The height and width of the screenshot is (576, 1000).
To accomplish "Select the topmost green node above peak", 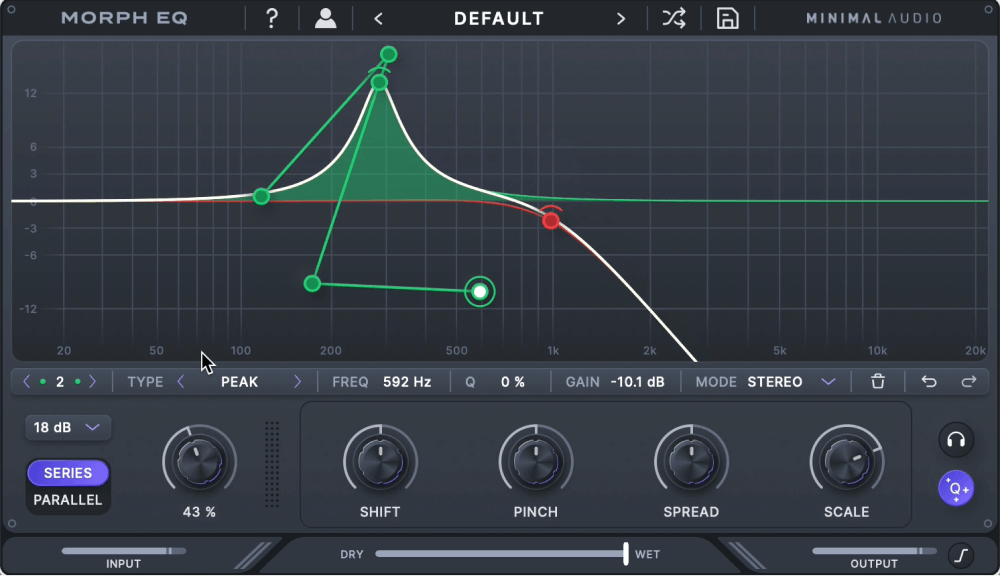I will 388,55.
